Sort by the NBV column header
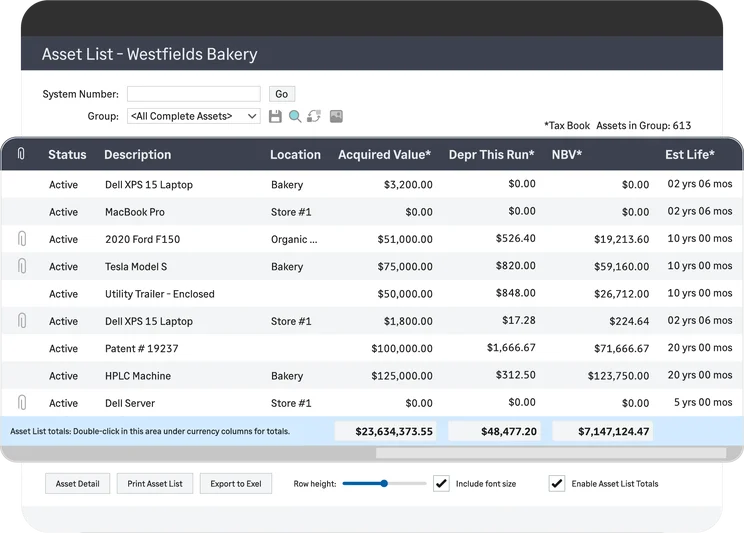The width and height of the screenshot is (744, 533). tap(567, 155)
